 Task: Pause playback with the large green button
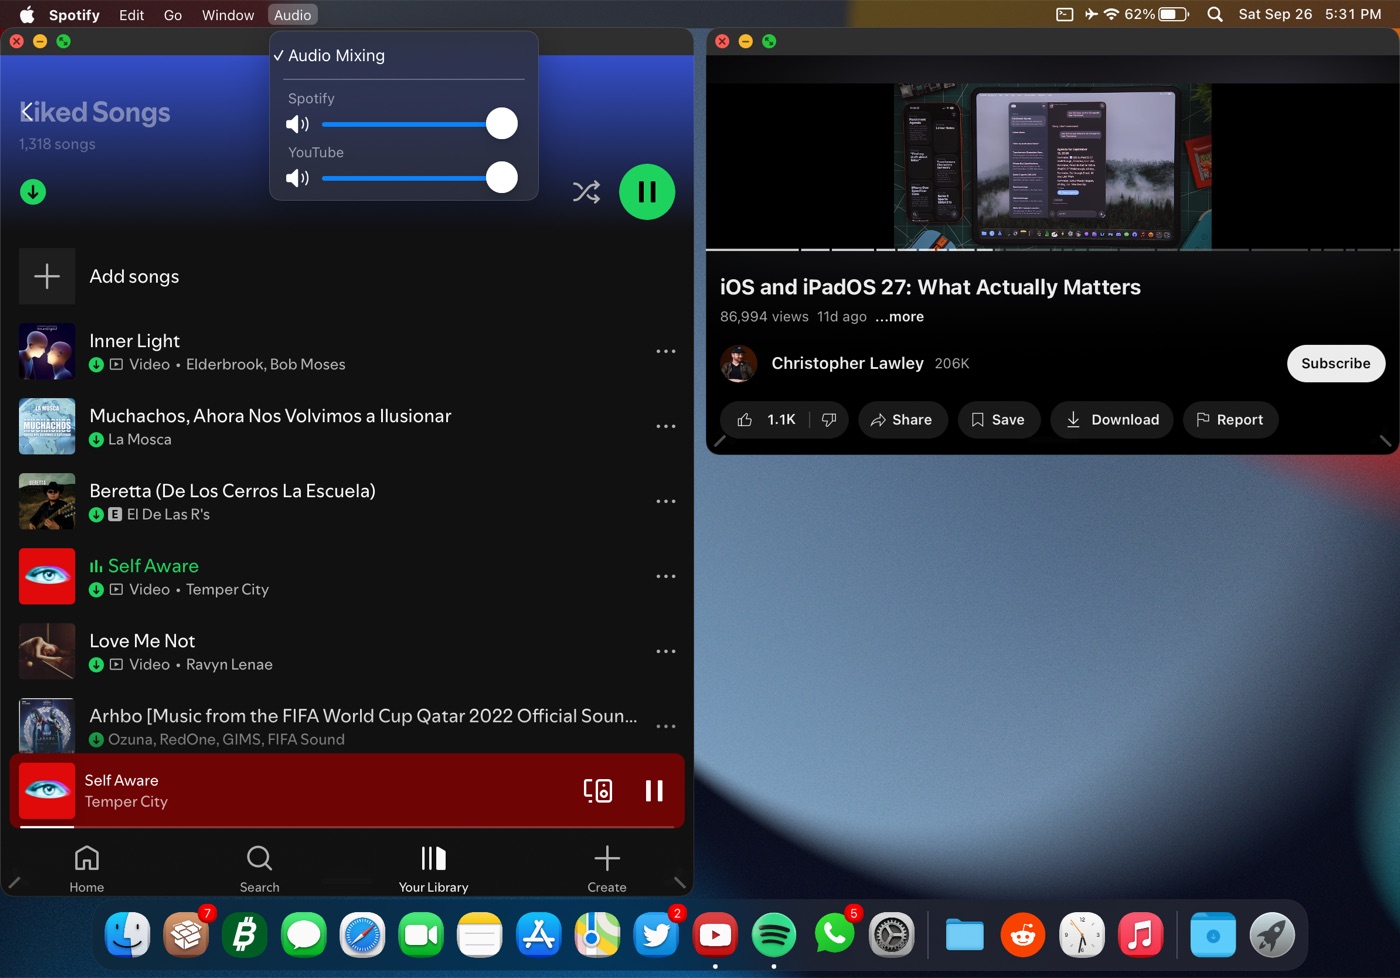[647, 191]
